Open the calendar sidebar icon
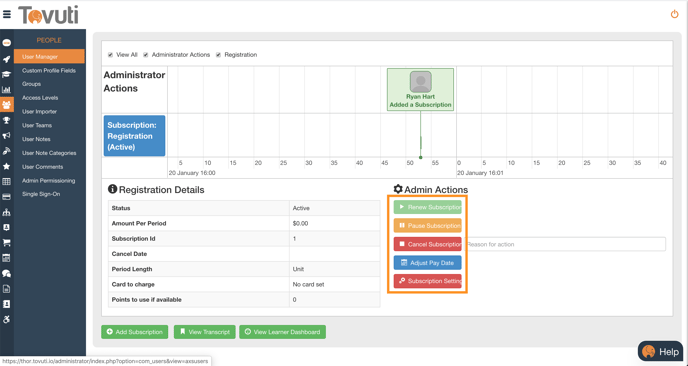688x366 pixels. click(x=7, y=258)
